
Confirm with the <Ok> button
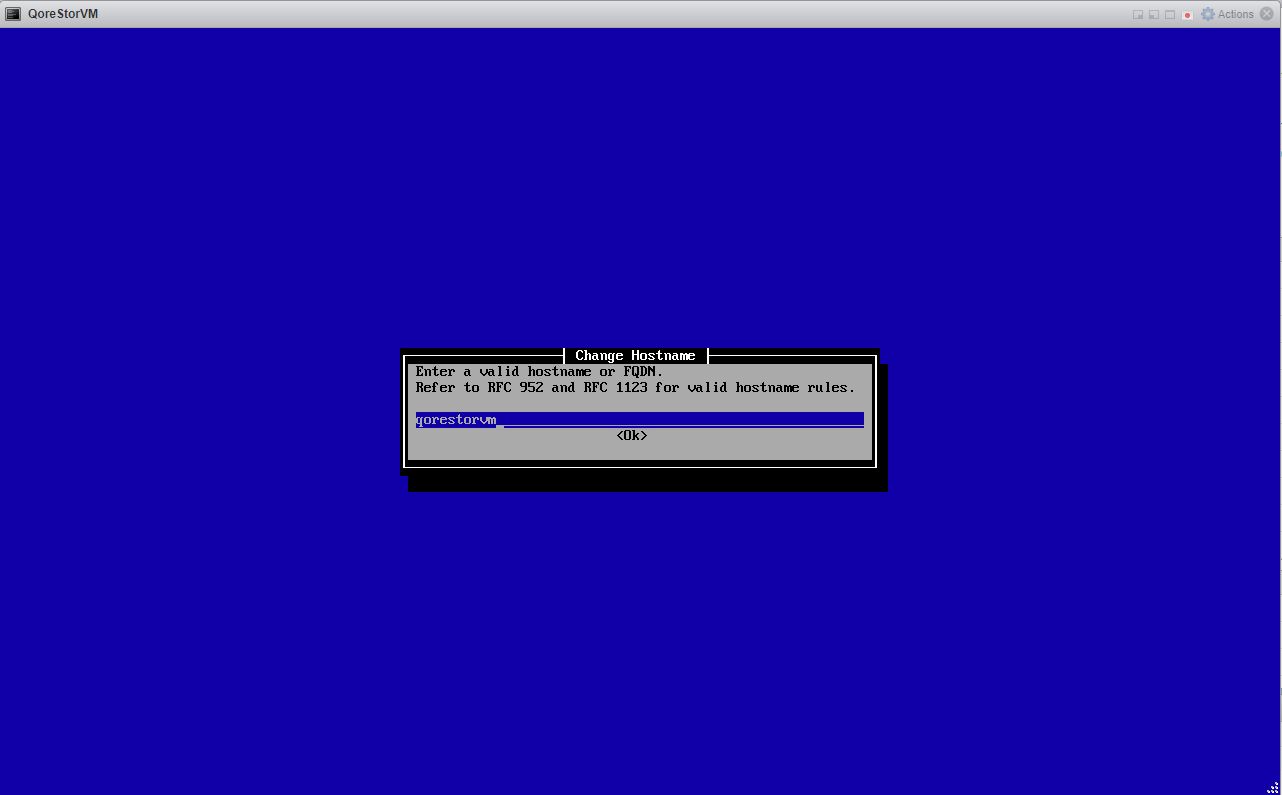(x=632, y=436)
